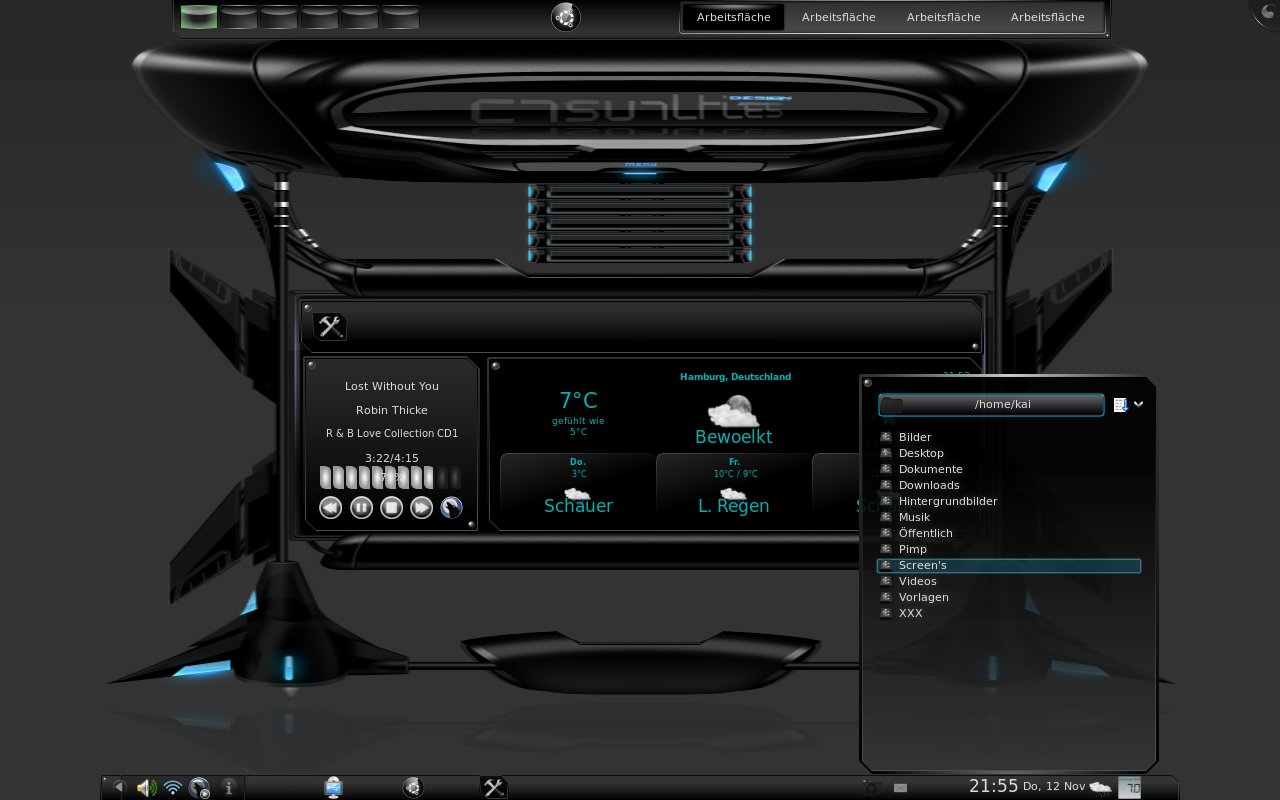
Task: Select the active green desktop pager slot
Action: click(x=199, y=17)
